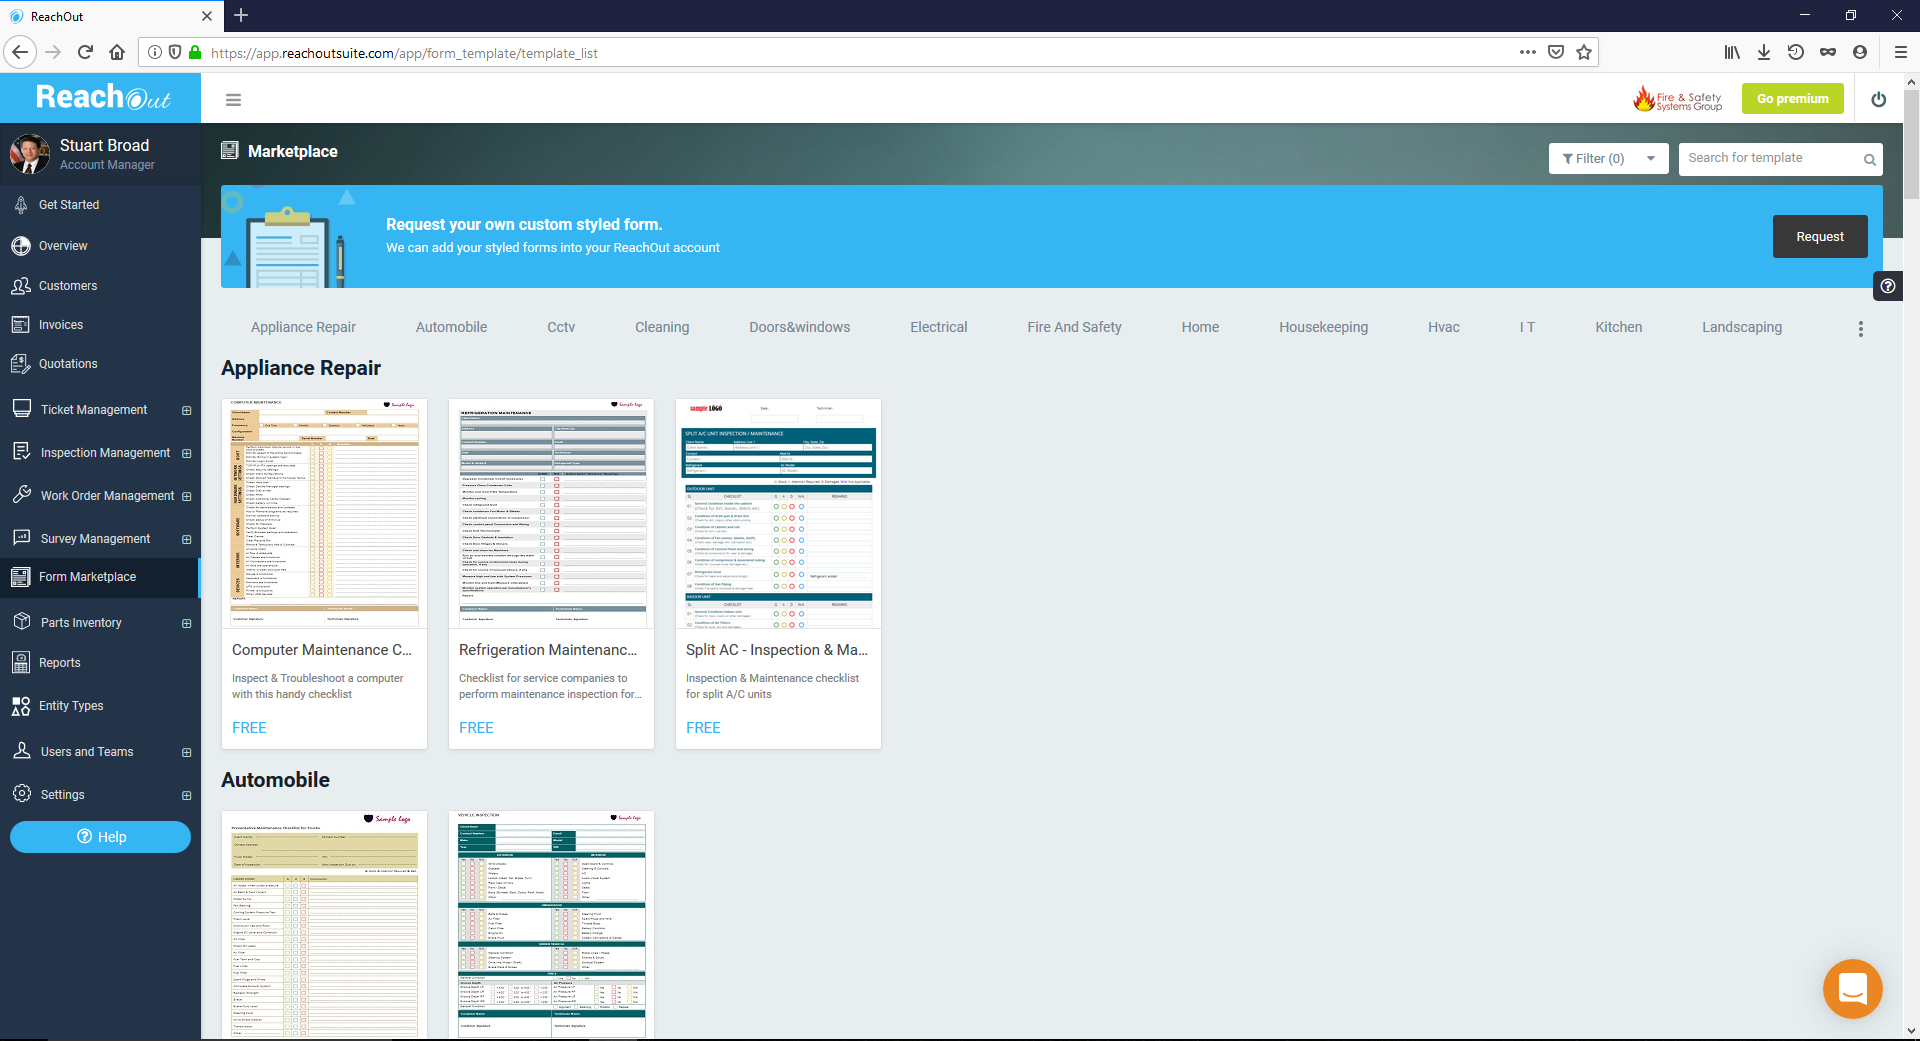1920x1041 pixels.
Task: Open the browser downloads icon
Action: (x=1764, y=52)
